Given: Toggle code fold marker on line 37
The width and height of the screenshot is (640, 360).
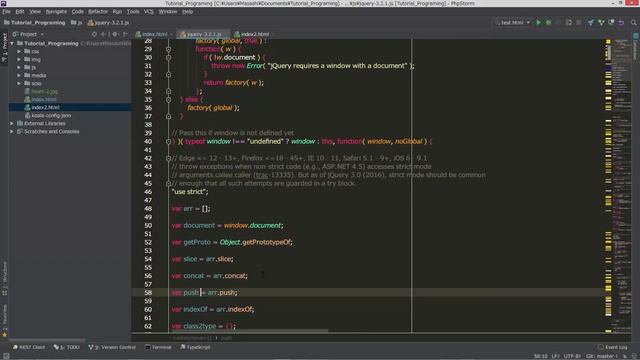Looking at the screenshot, I should (168, 116).
